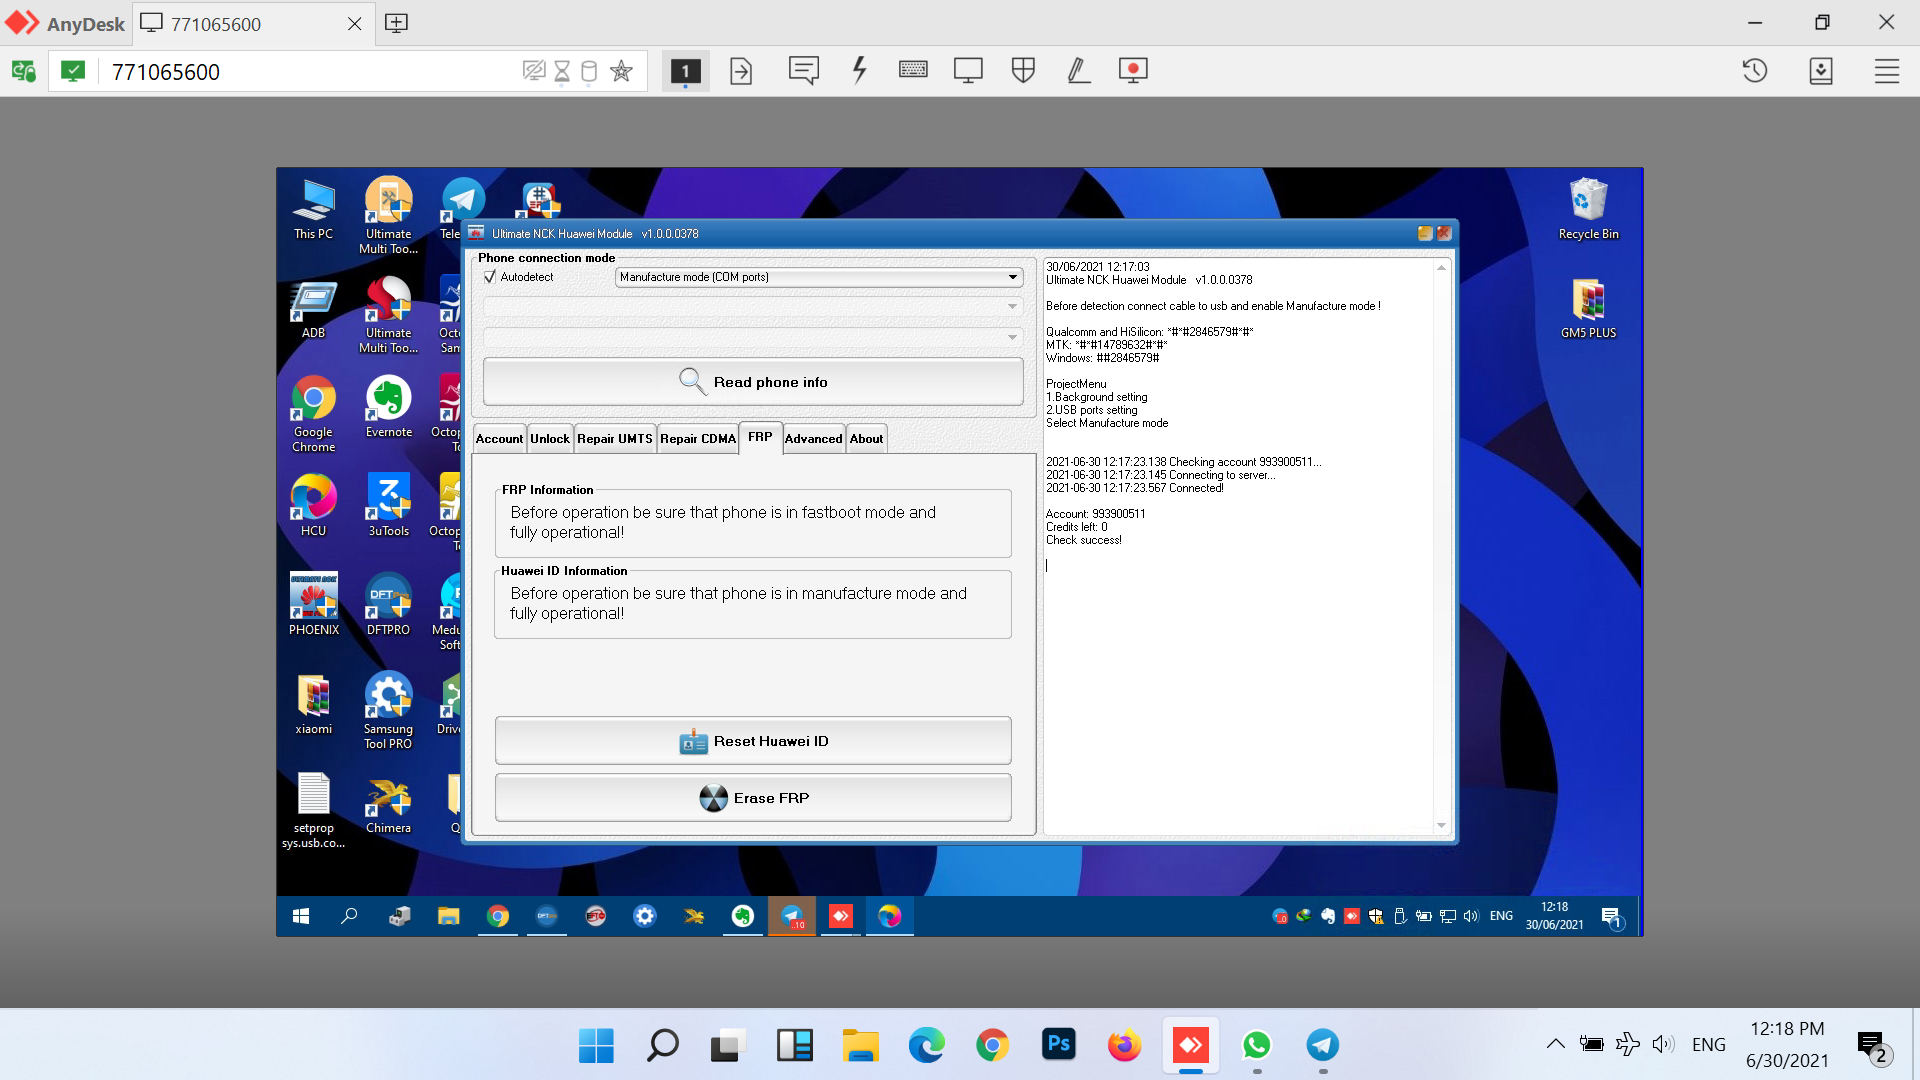Toggle the Autodetect checkbox
Viewport: 1920px width, 1080px height.
[x=490, y=277]
